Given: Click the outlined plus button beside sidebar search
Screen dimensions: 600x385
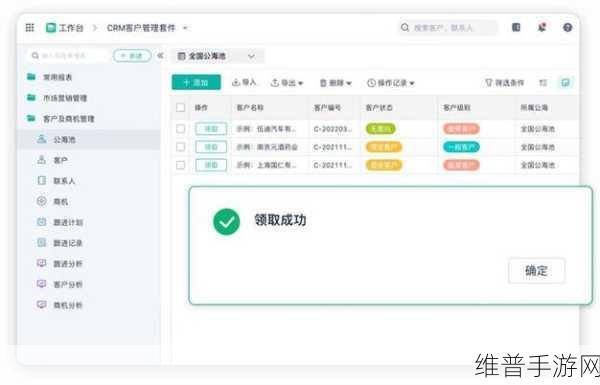Looking at the screenshot, I should tap(132, 56).
